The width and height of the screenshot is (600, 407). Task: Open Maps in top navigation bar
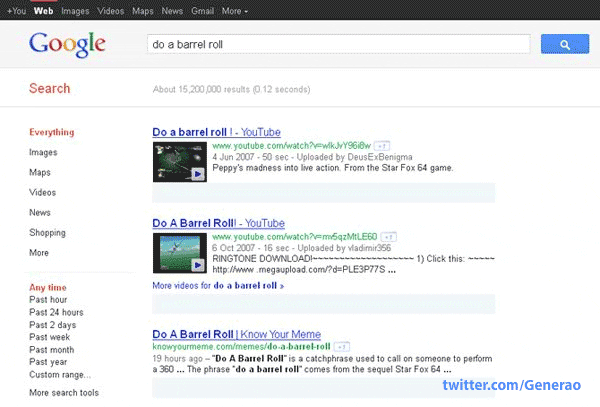pyautogui.click(x=143, y=11)
